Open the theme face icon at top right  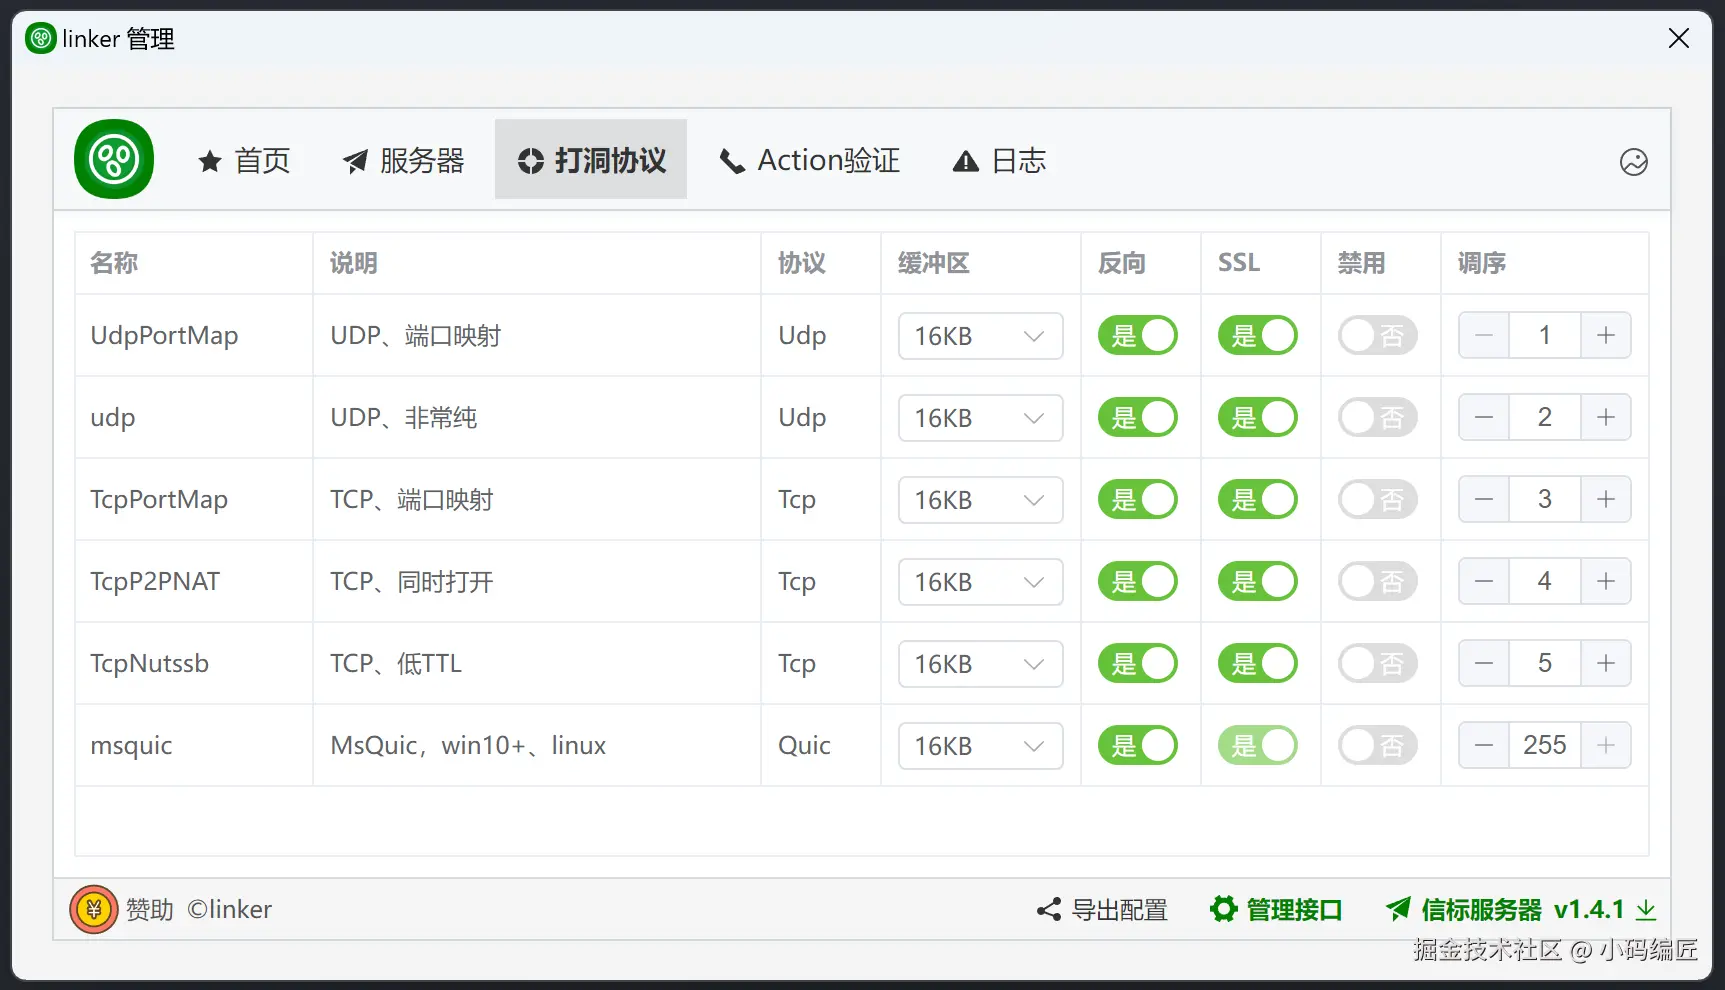tap(1633, 162)
